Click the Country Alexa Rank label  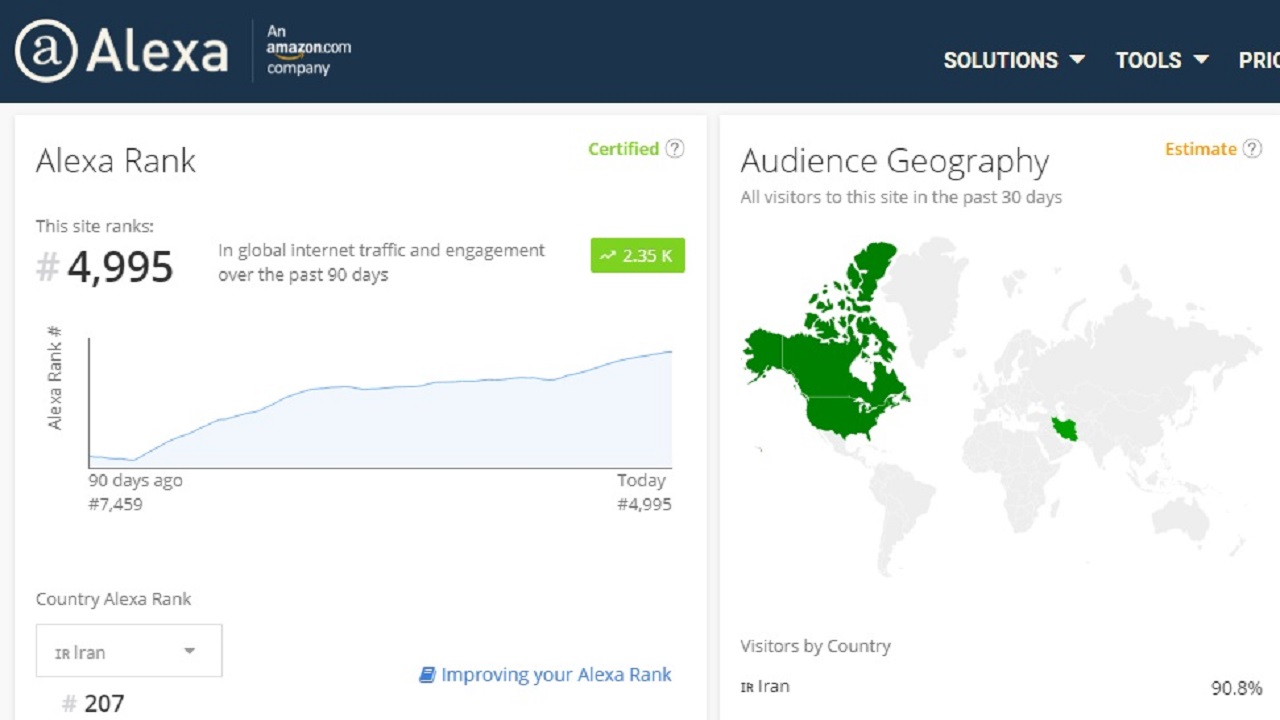pyautogui.click(x=113, y=599)
